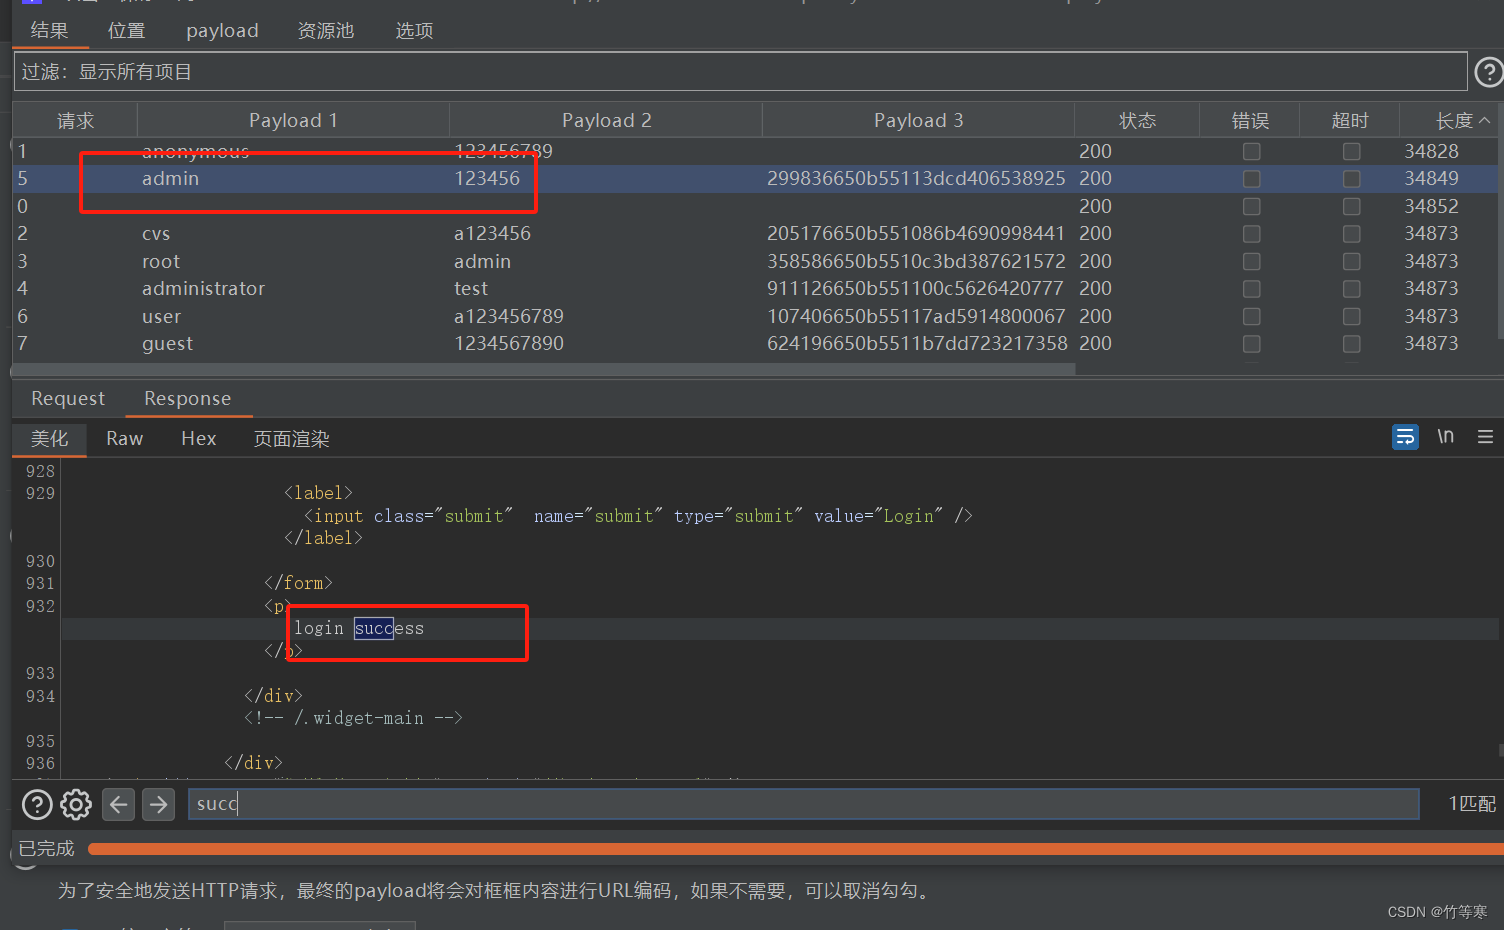Screen dimensions: 1504x930
Task: Switch to 美化 view
Action: 50,438
